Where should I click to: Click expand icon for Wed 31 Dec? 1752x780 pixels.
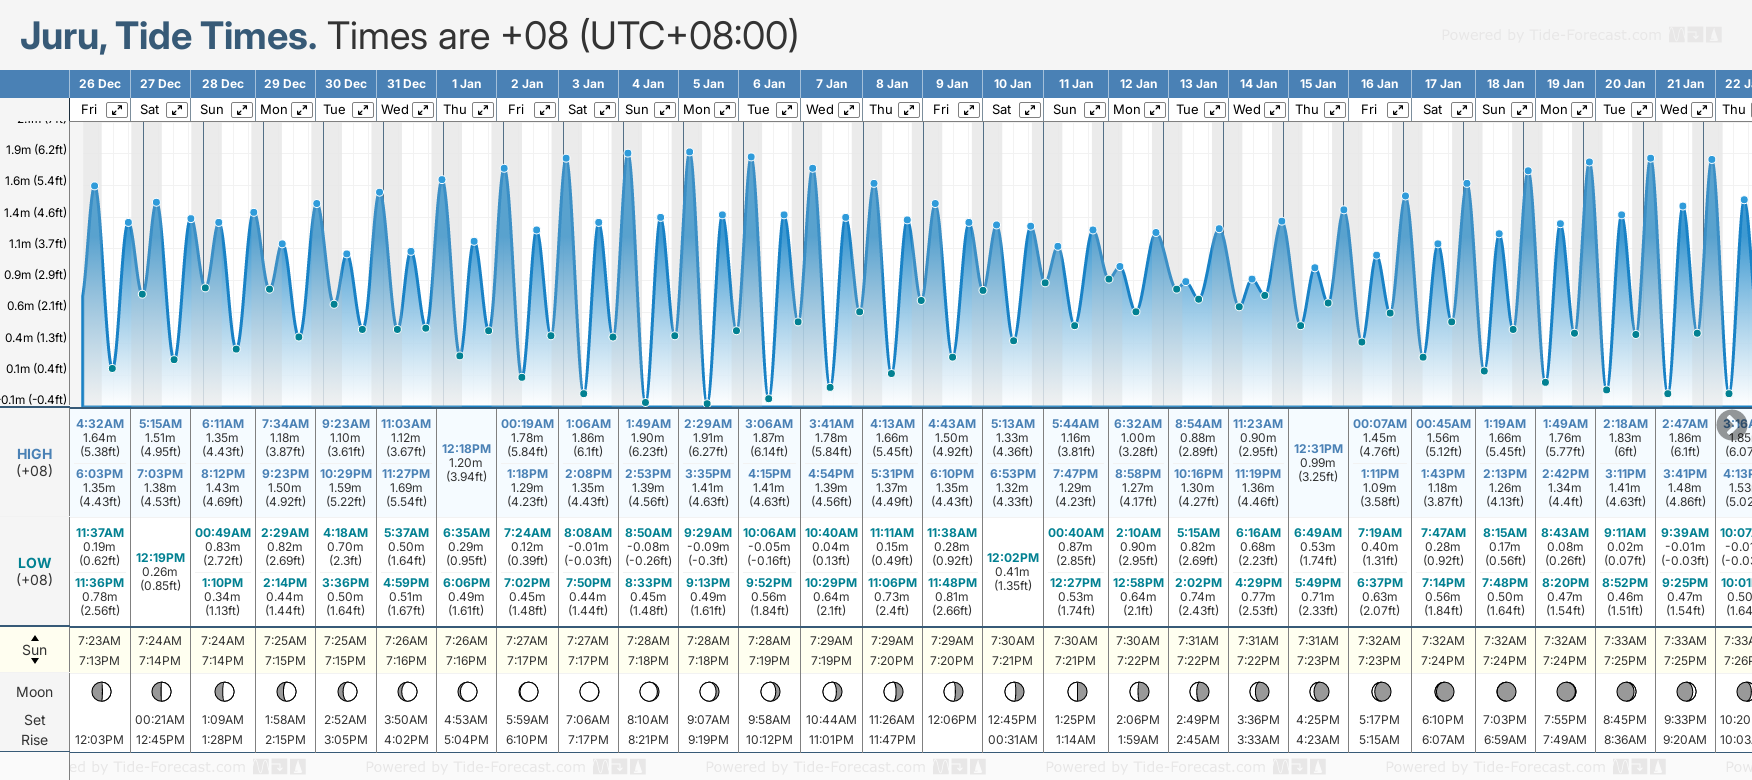pyautogui.click(x=423, y=110)
